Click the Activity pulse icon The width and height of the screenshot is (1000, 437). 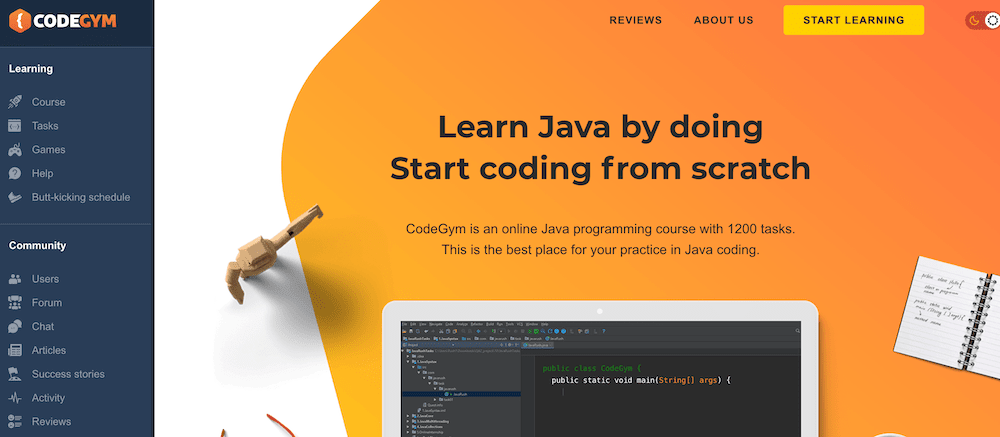[x=15, y=398]
